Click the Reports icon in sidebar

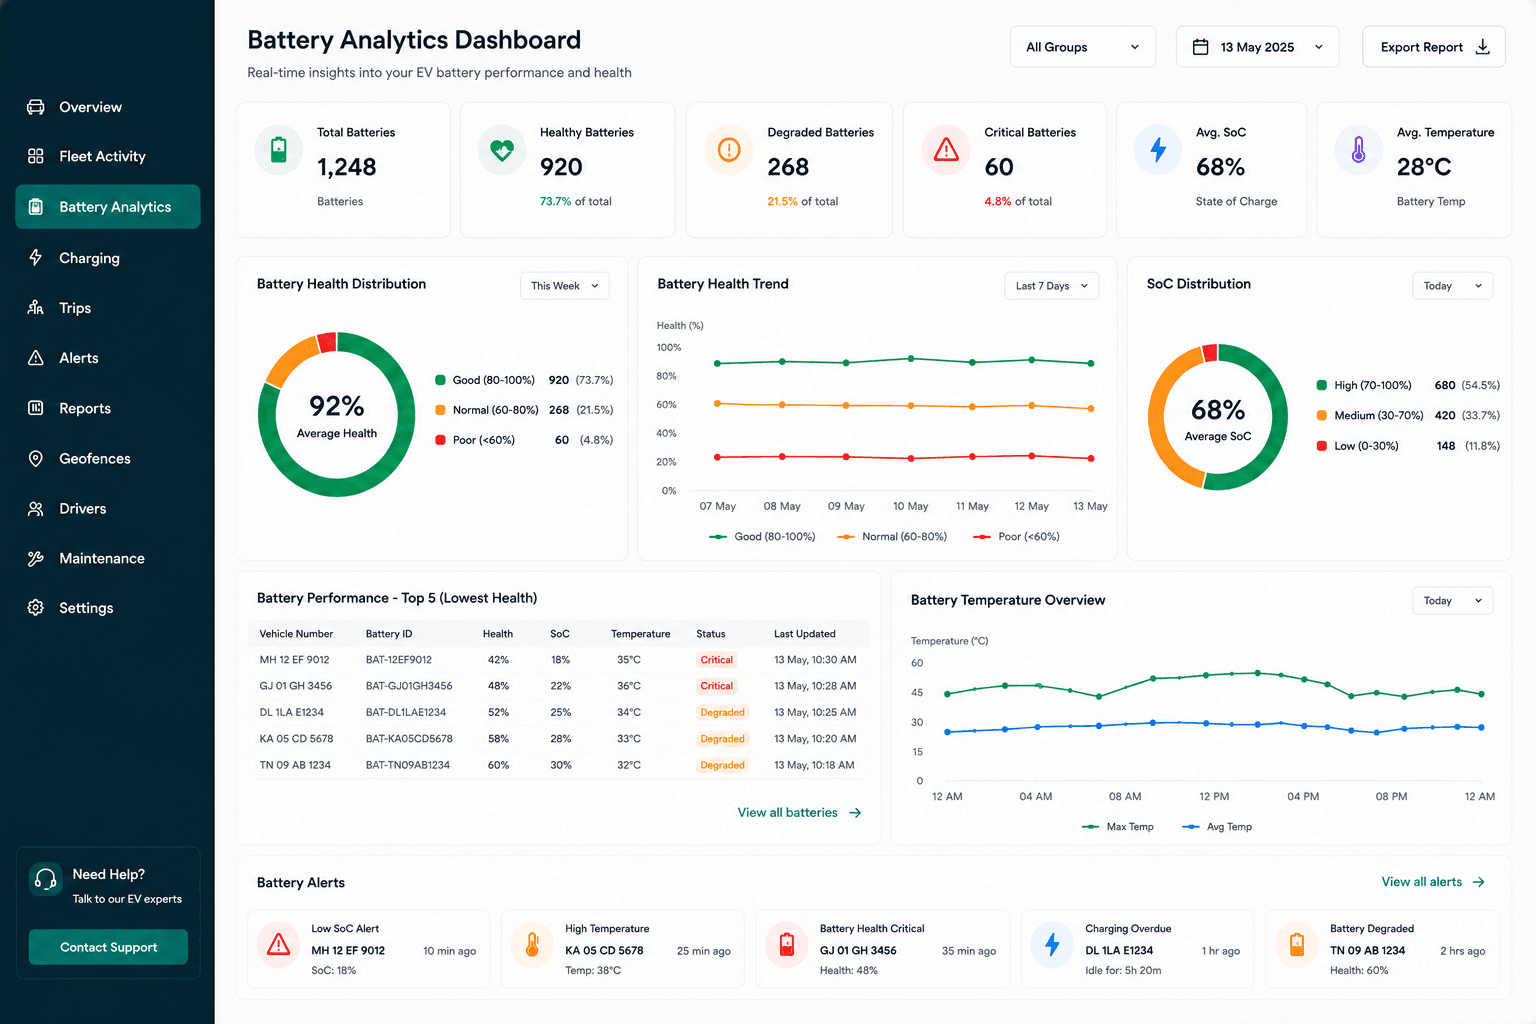click(x=36, y=408)
